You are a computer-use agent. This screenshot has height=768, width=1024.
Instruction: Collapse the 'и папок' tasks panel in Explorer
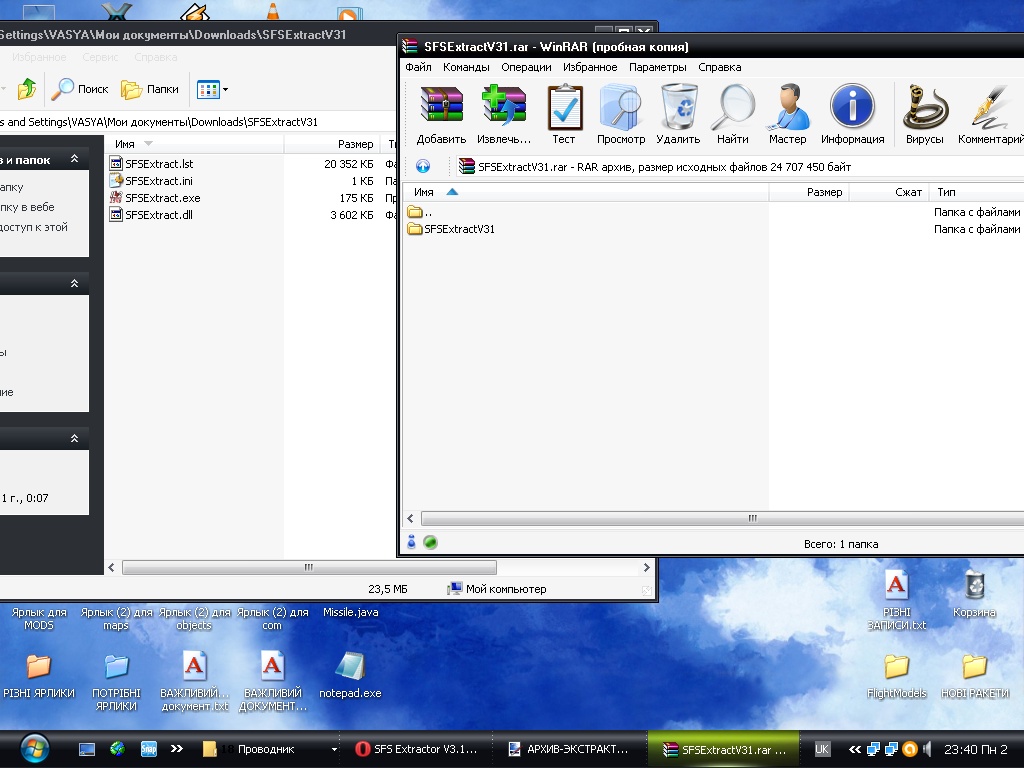coord(74,159)
